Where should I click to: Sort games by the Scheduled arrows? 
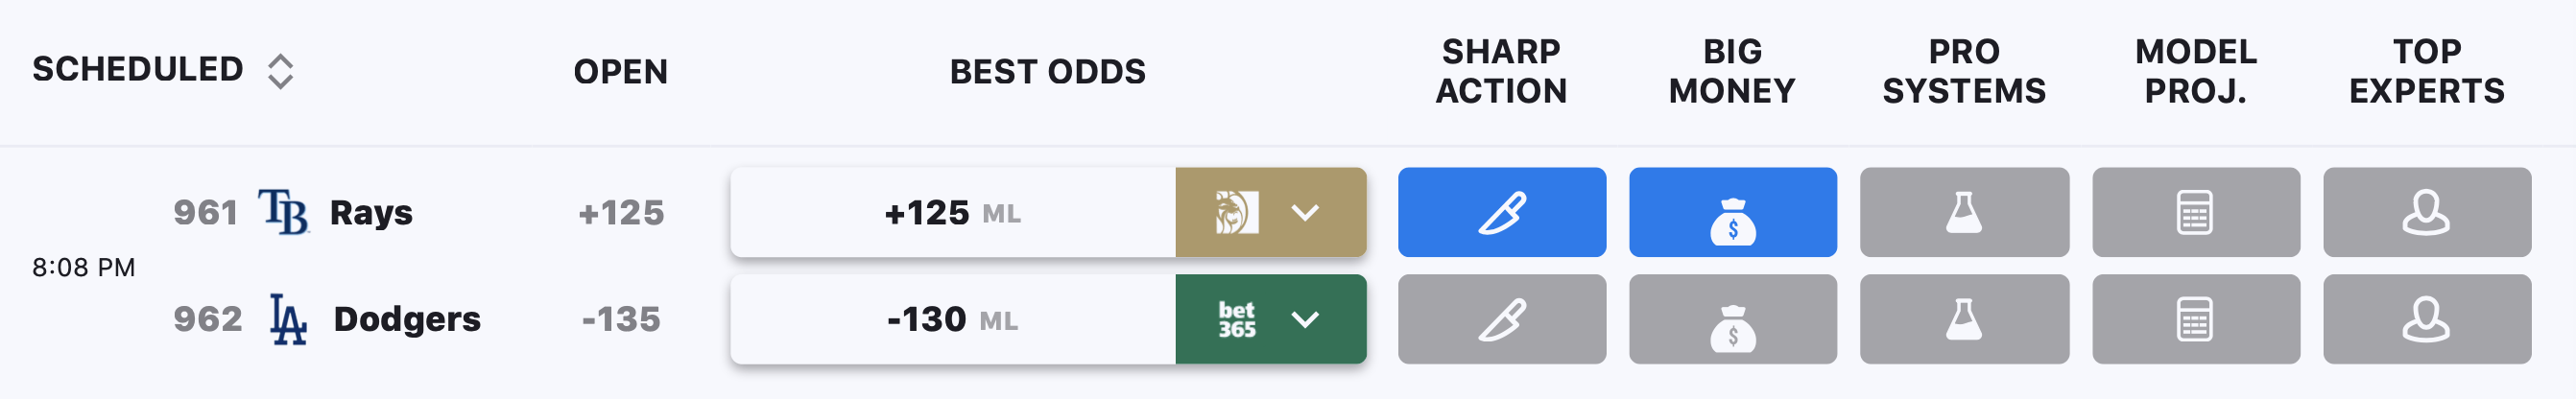281,71
